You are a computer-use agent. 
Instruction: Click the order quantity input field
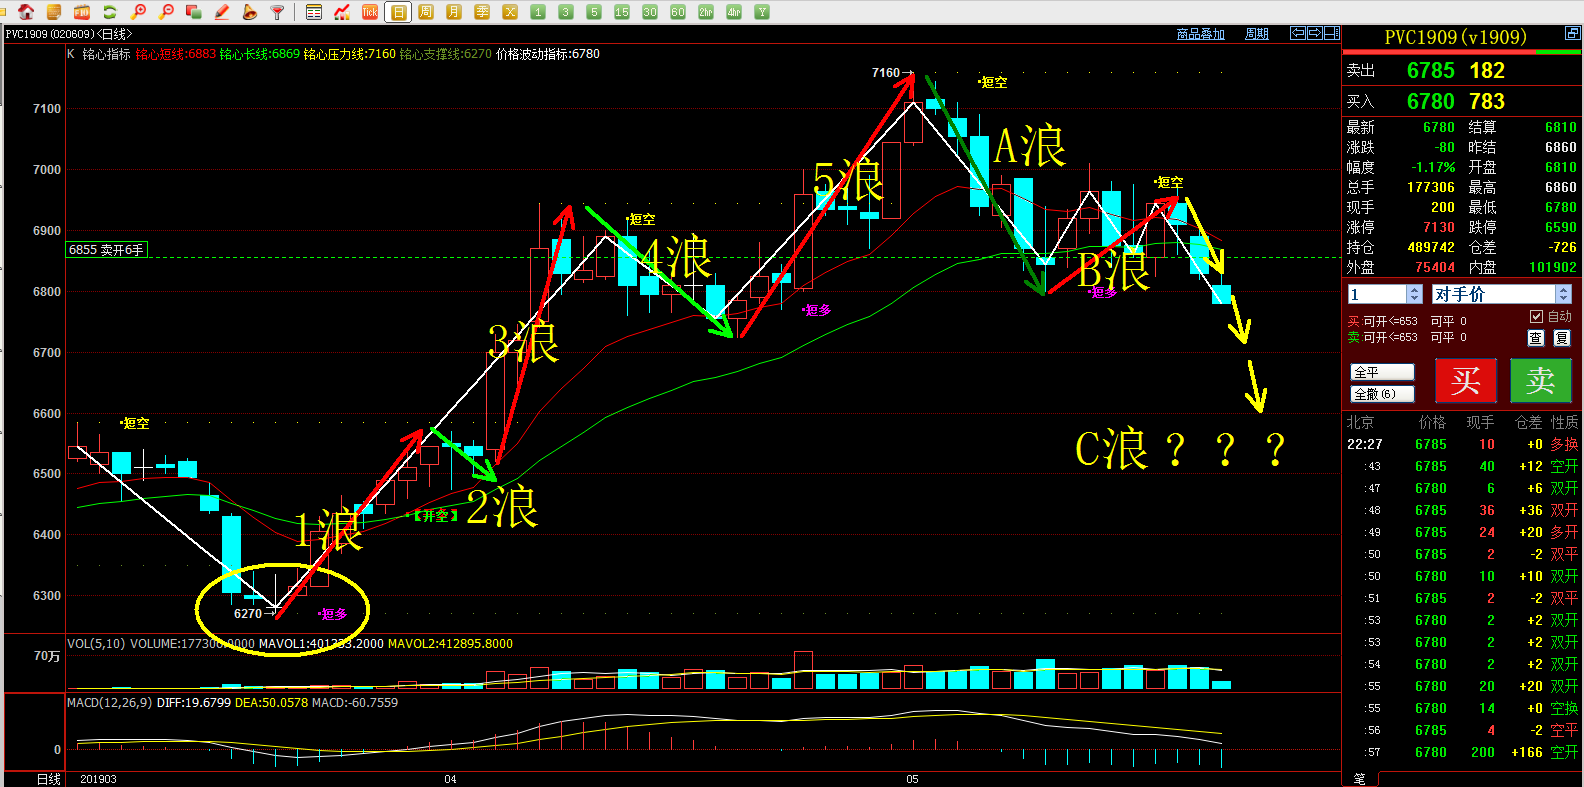click(1376, 294)
